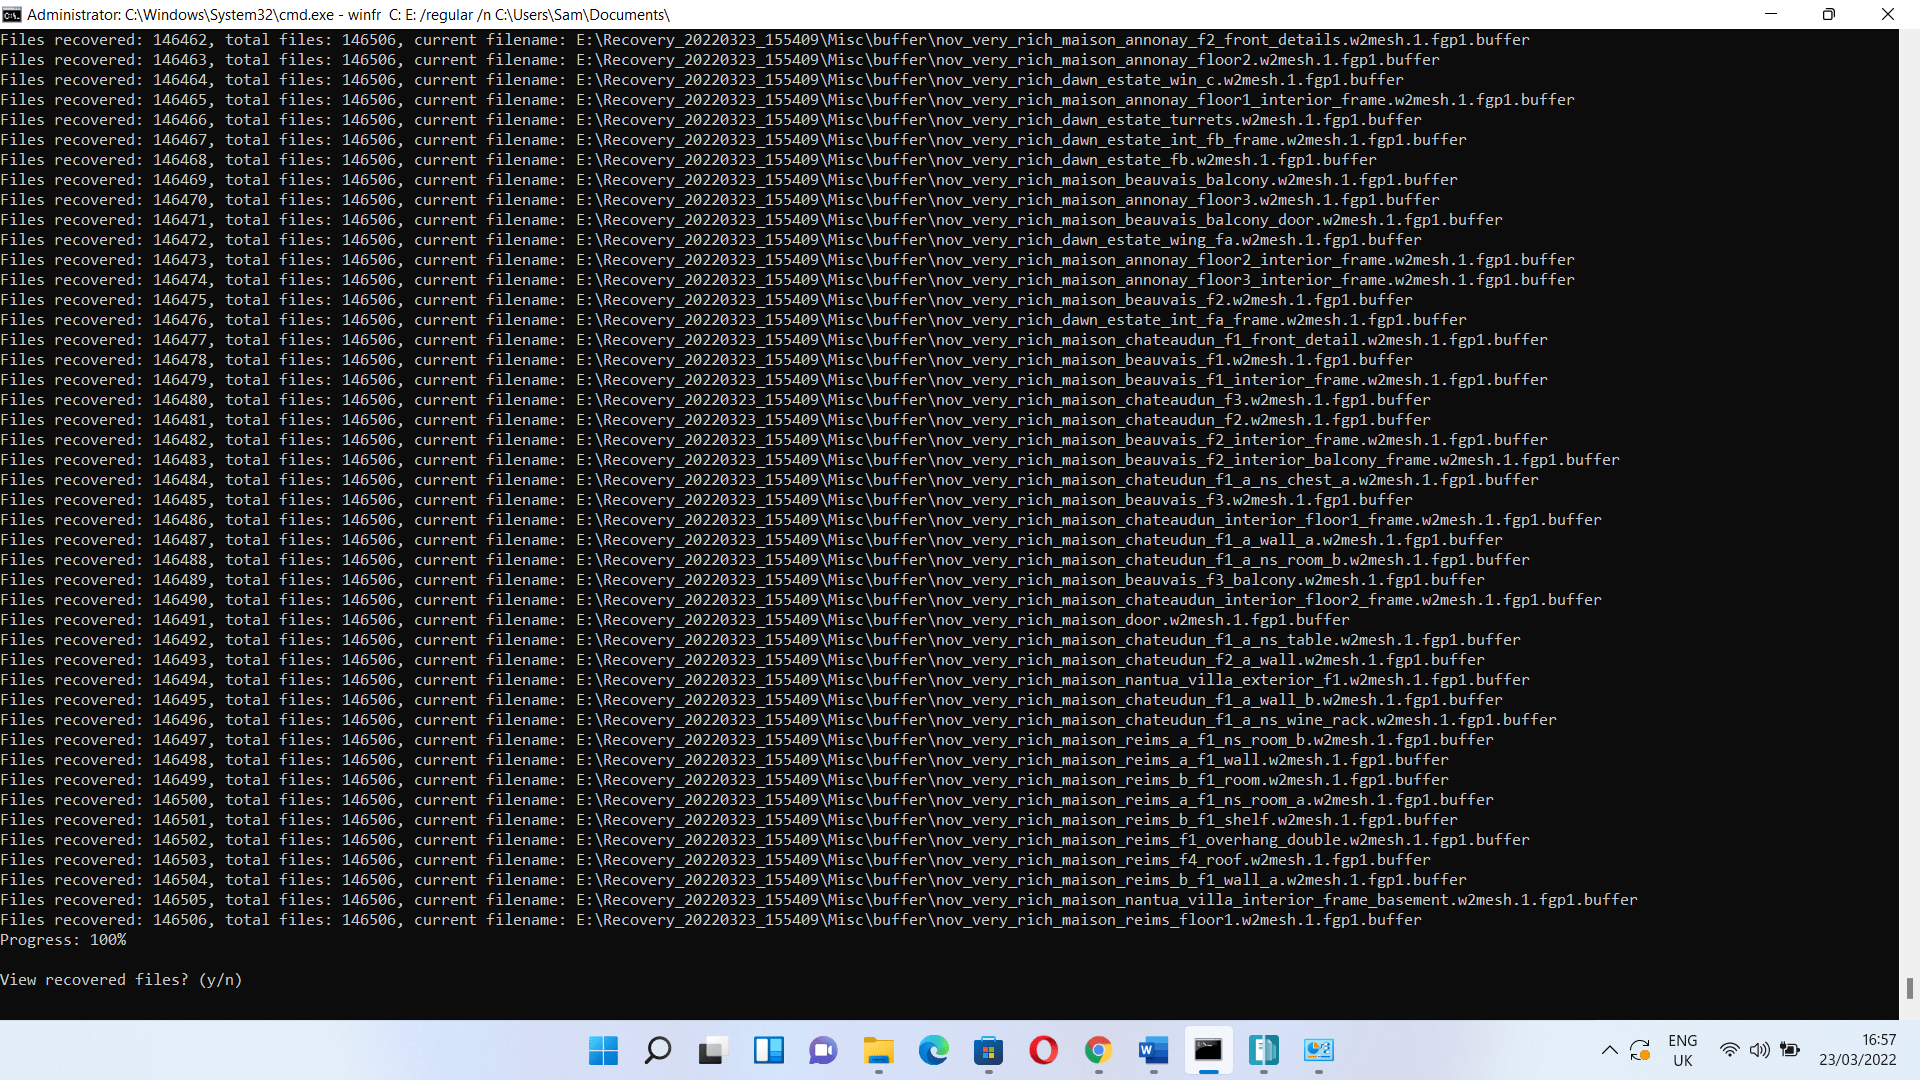Click the chateaudun_interior_floor1_frame line
The image size is (1920, 1080).
[801, 520]
